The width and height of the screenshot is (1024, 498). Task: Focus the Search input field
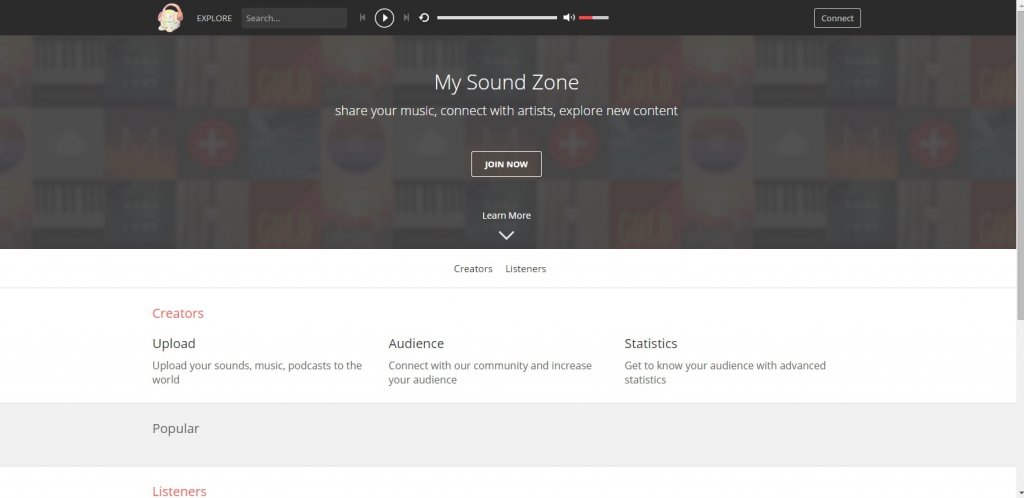(x=293, y=18)
